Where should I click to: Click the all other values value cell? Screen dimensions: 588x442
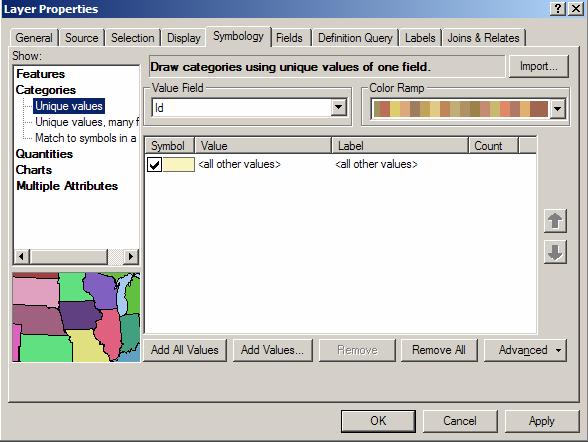click(239, 164)
